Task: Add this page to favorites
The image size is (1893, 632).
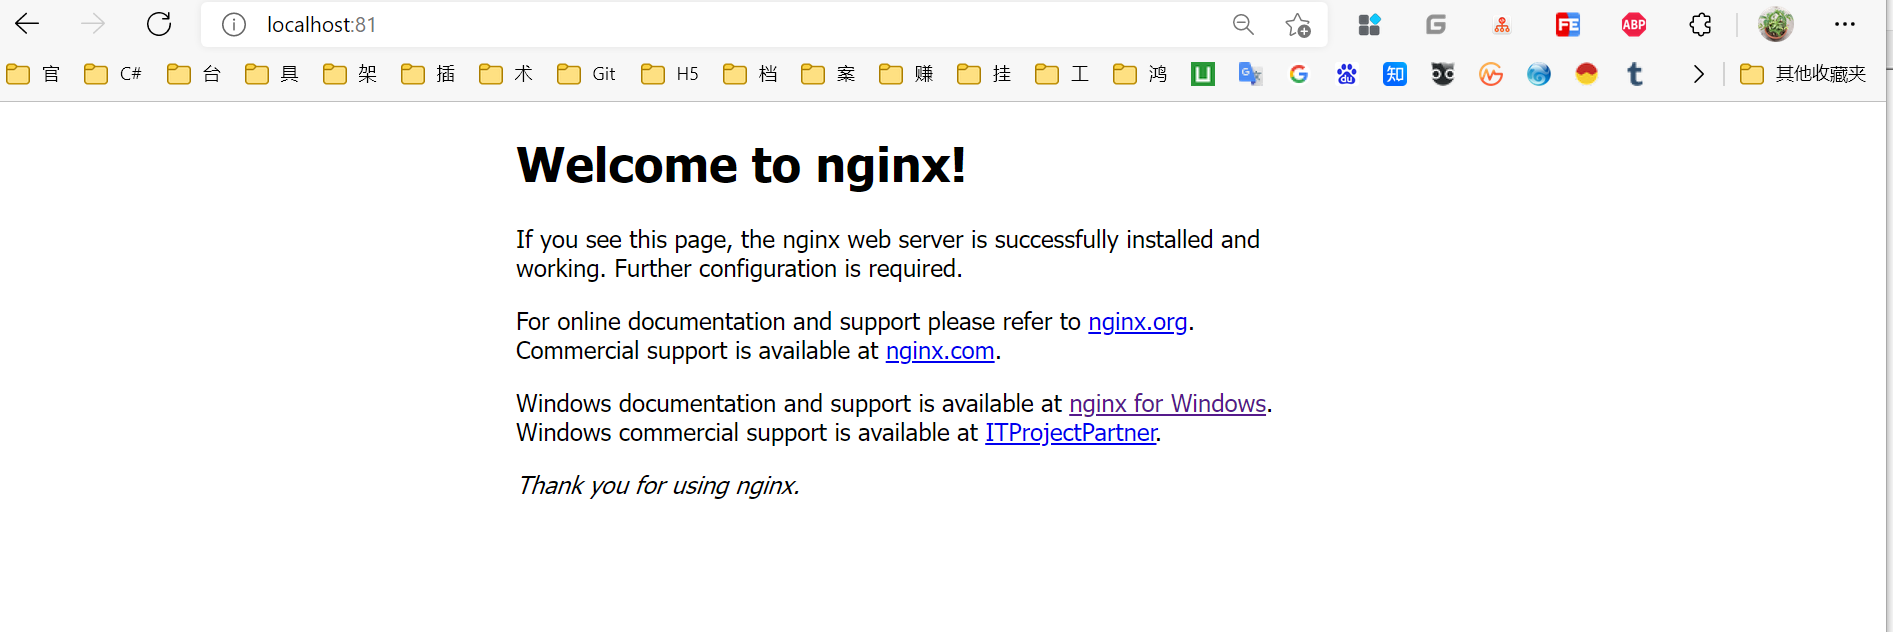Action: point(1298,24)
